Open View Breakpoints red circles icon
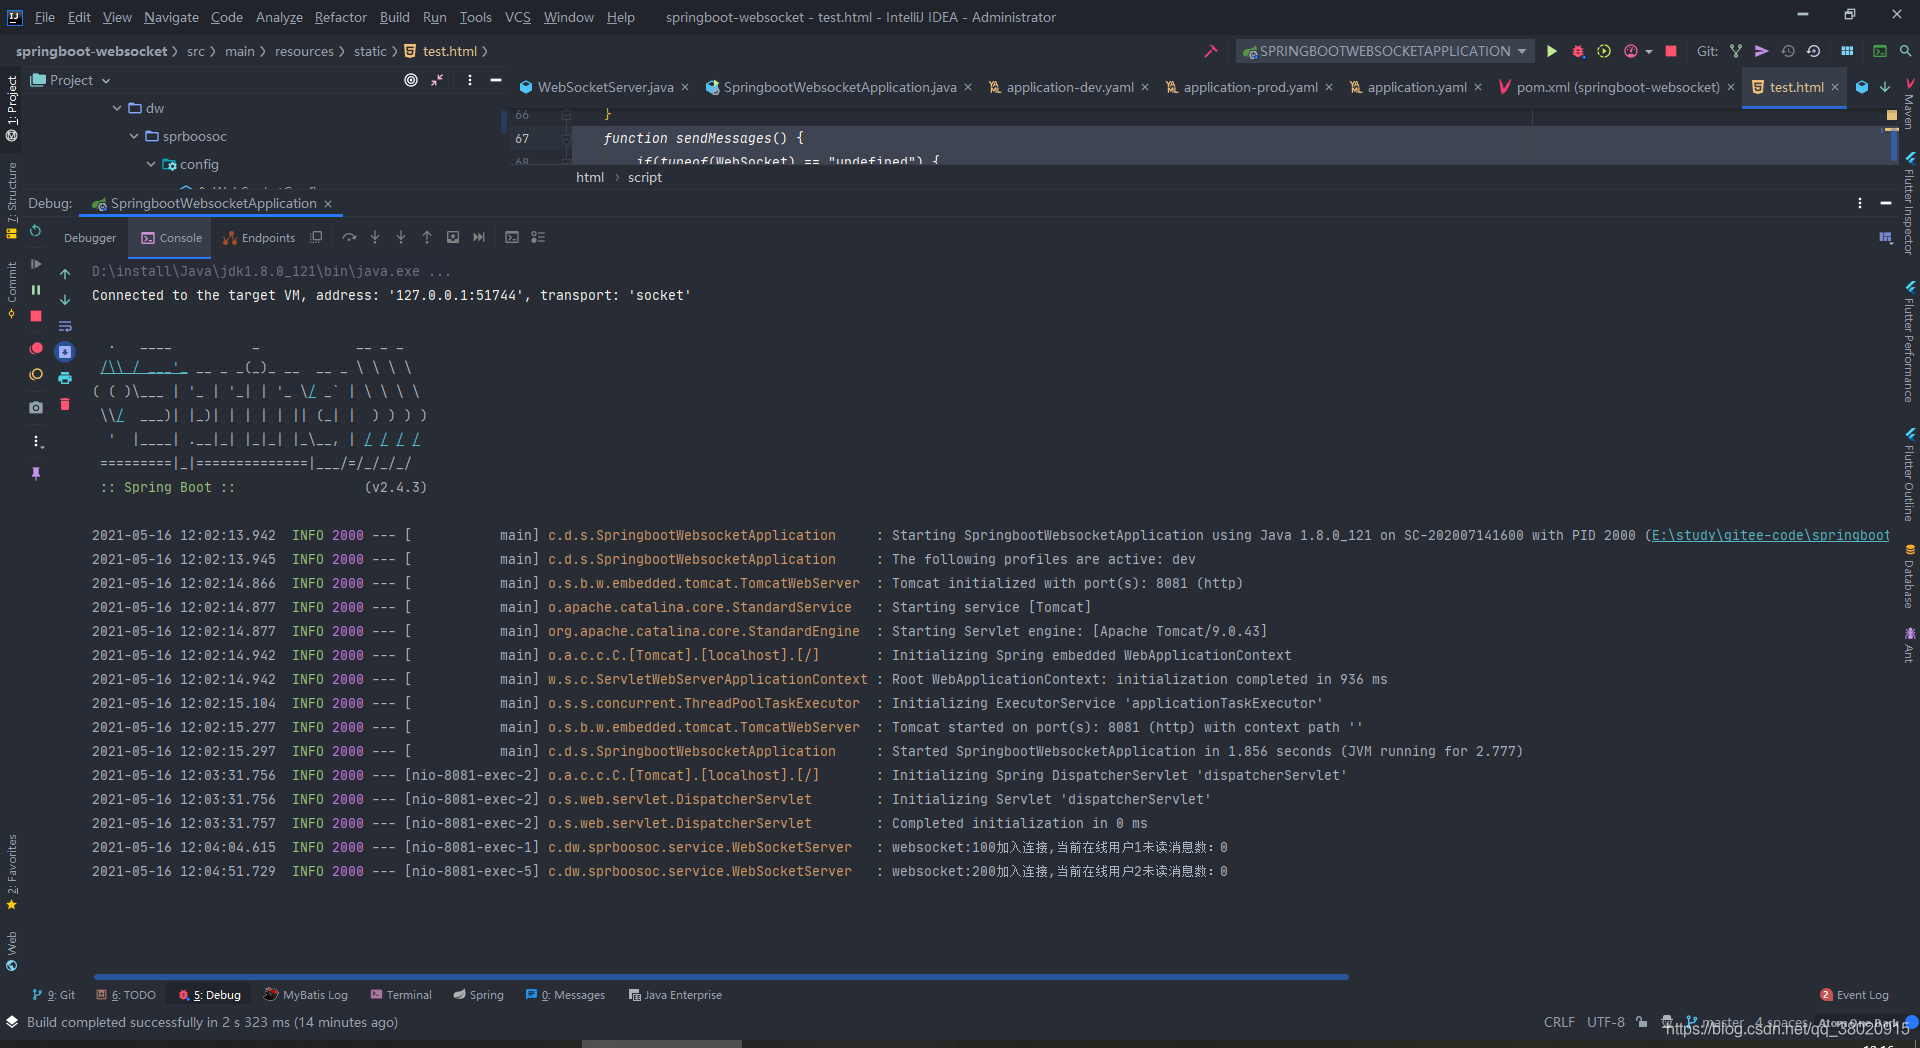 coord(36,349)
